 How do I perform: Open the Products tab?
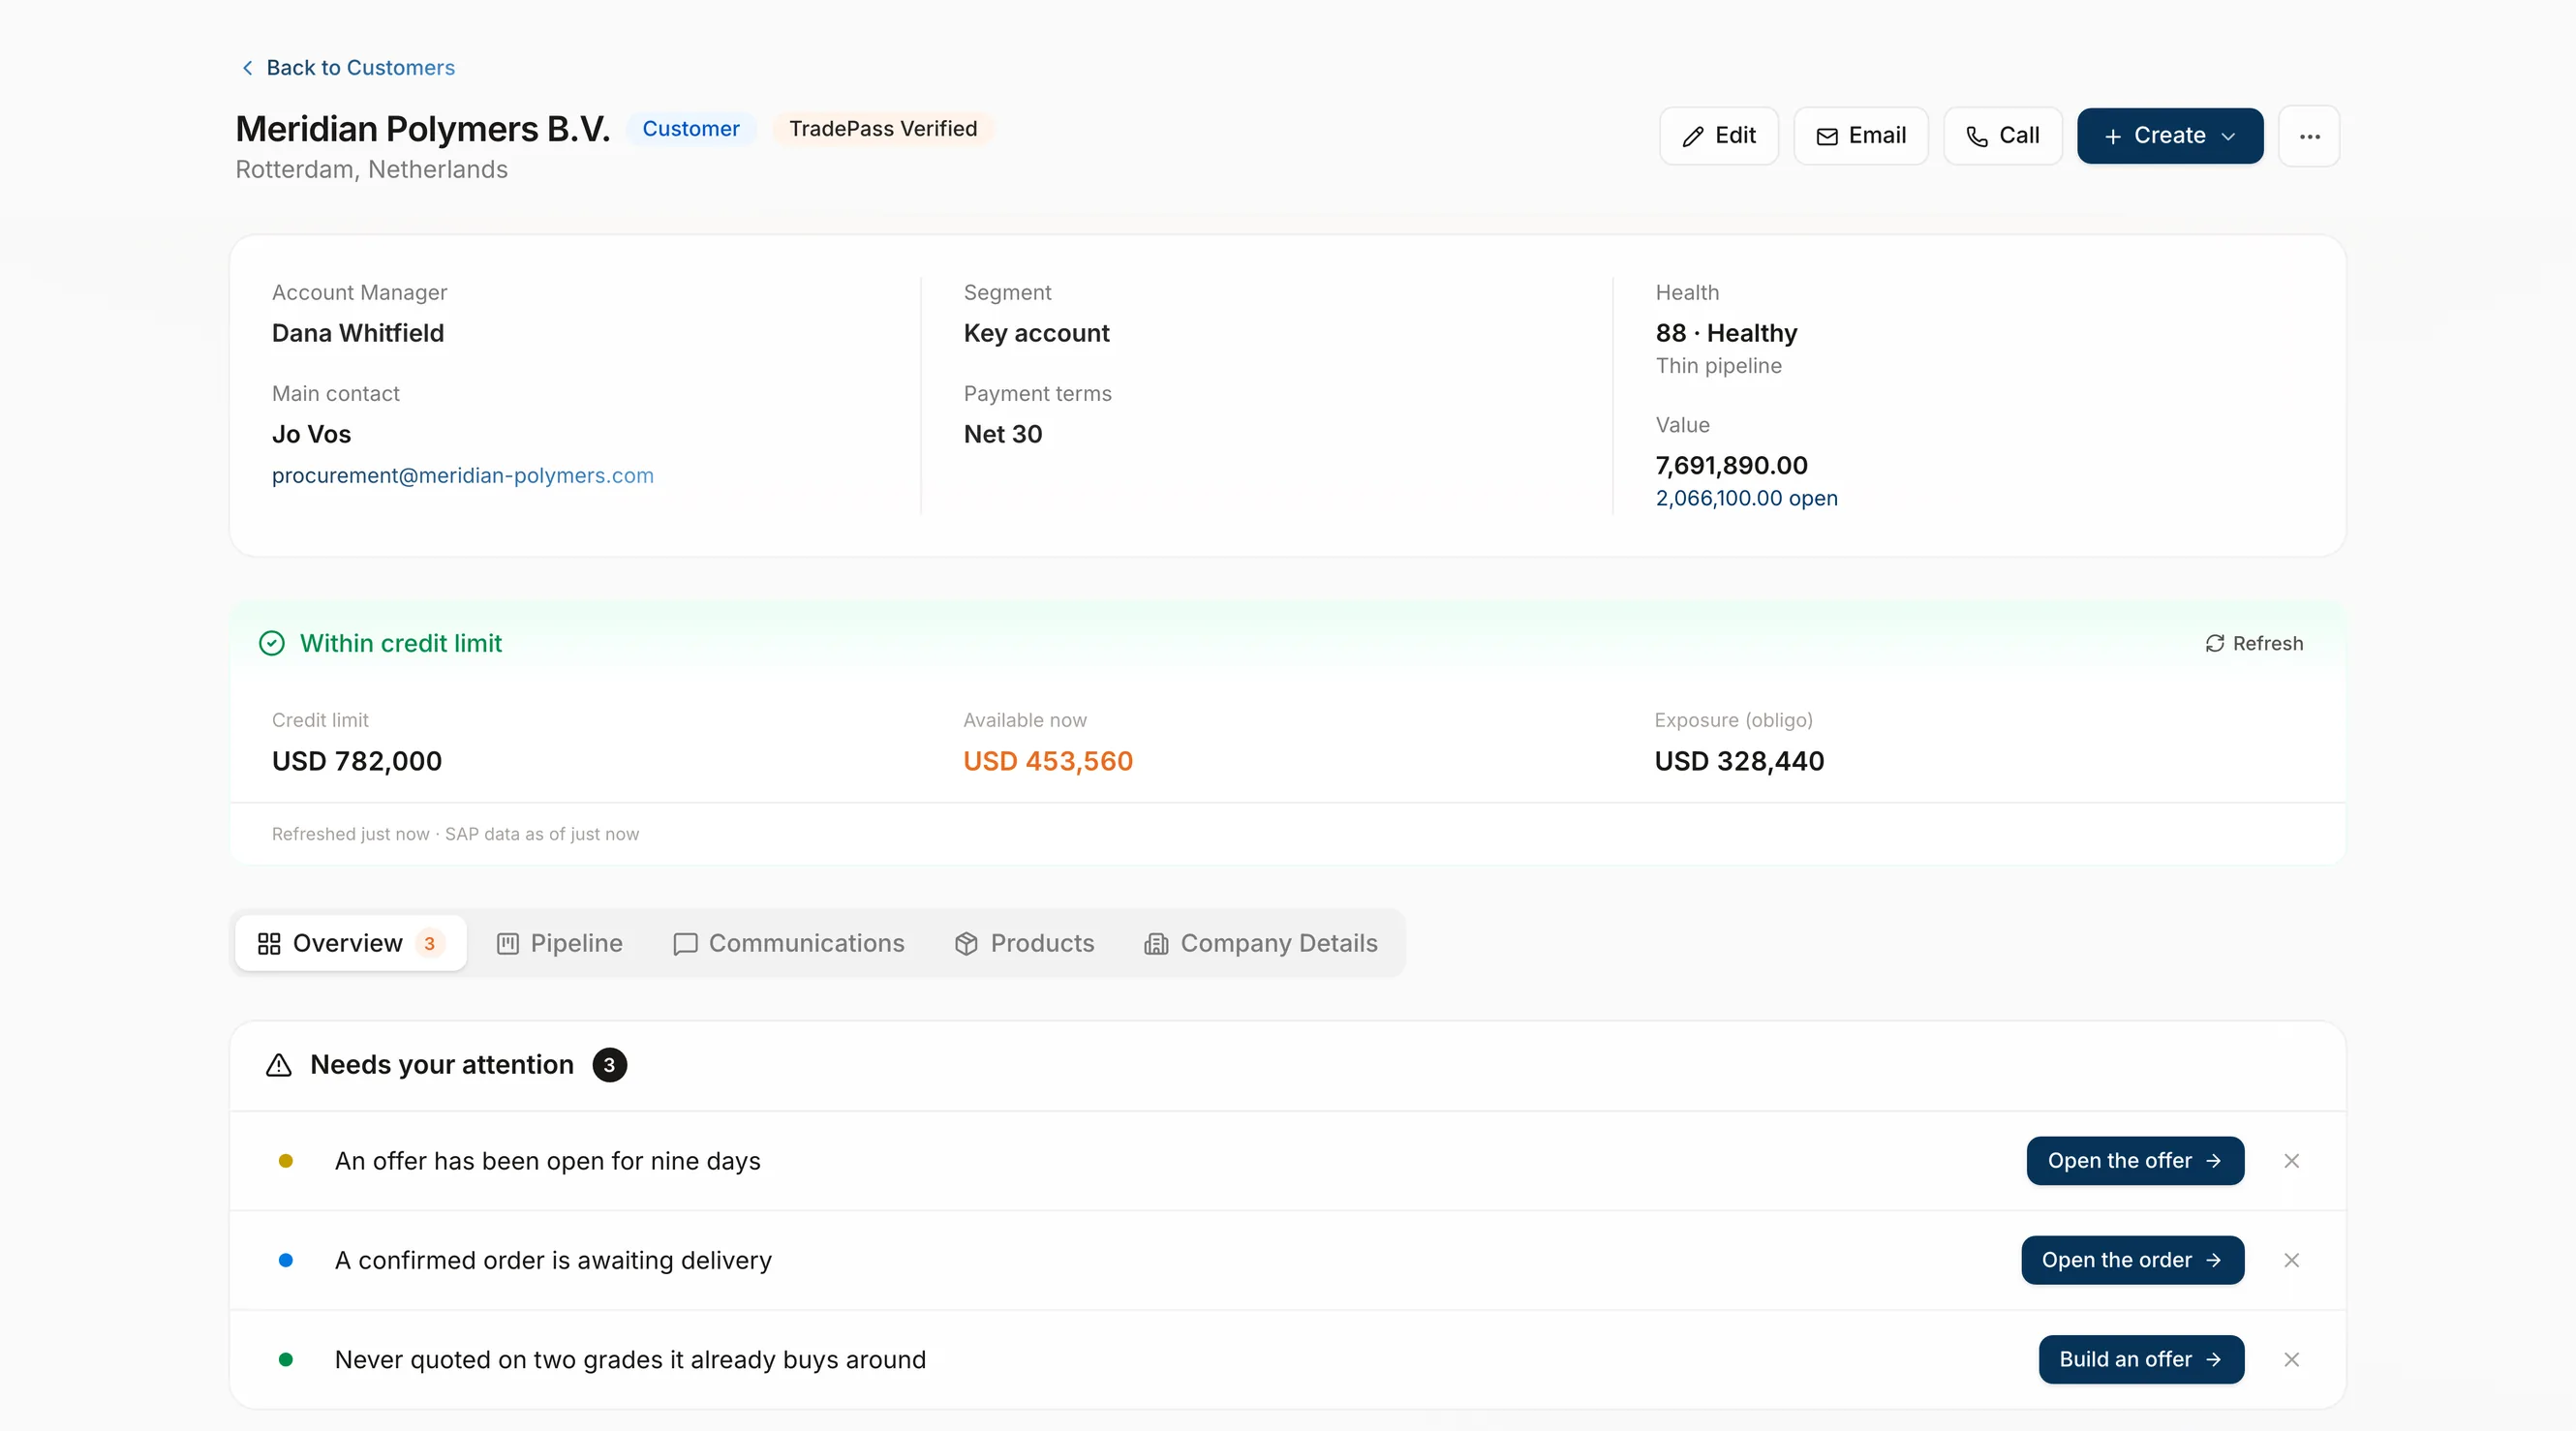coord(1024,943)
